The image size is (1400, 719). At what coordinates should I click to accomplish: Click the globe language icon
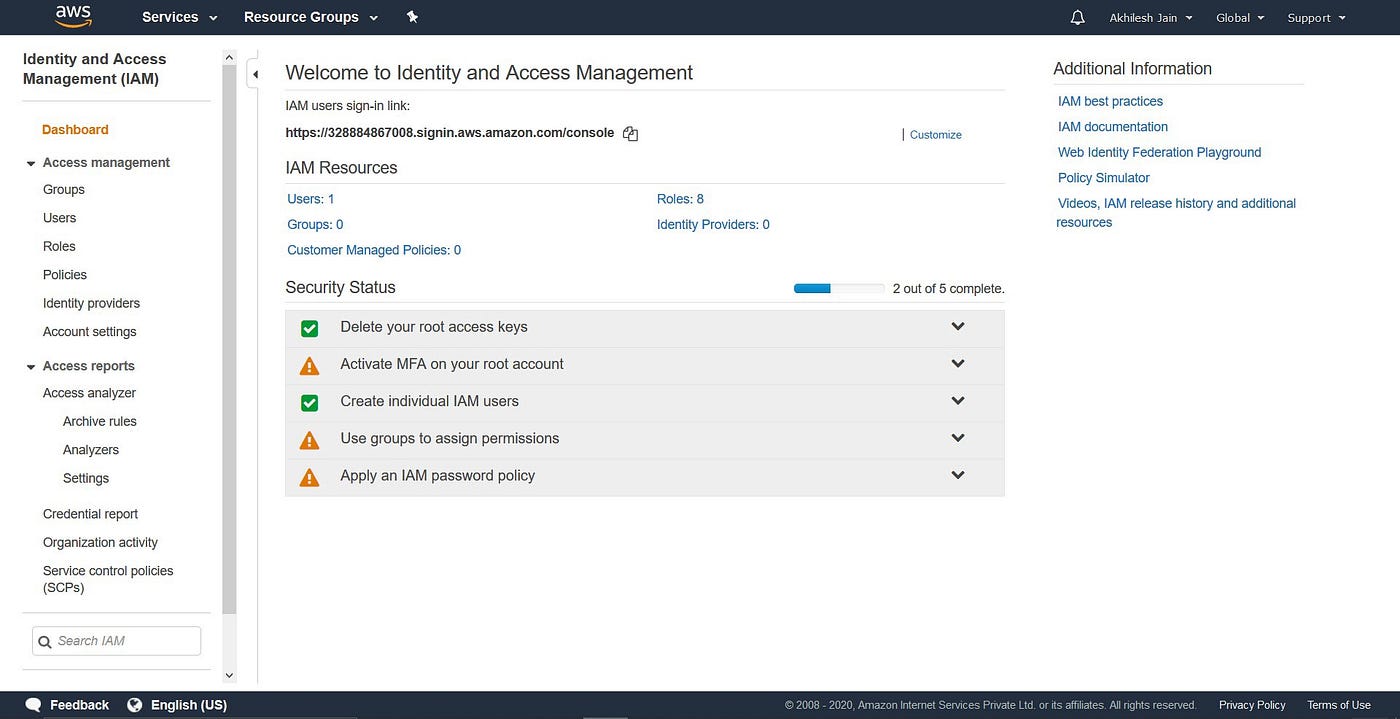coord(135,705)
